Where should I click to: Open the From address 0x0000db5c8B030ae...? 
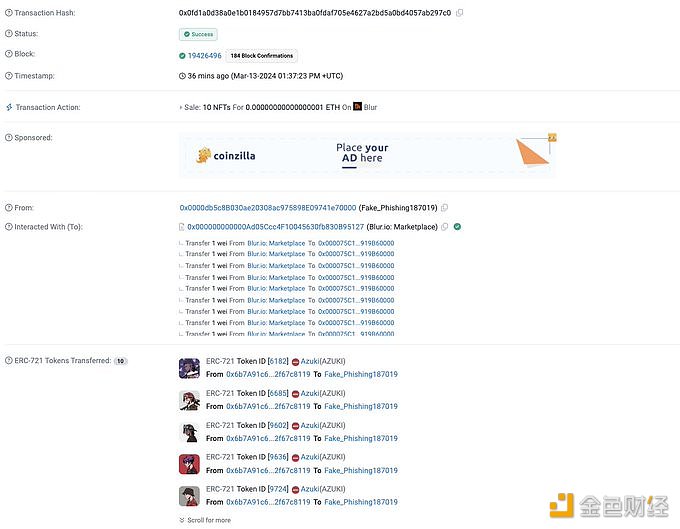point(268,208)
